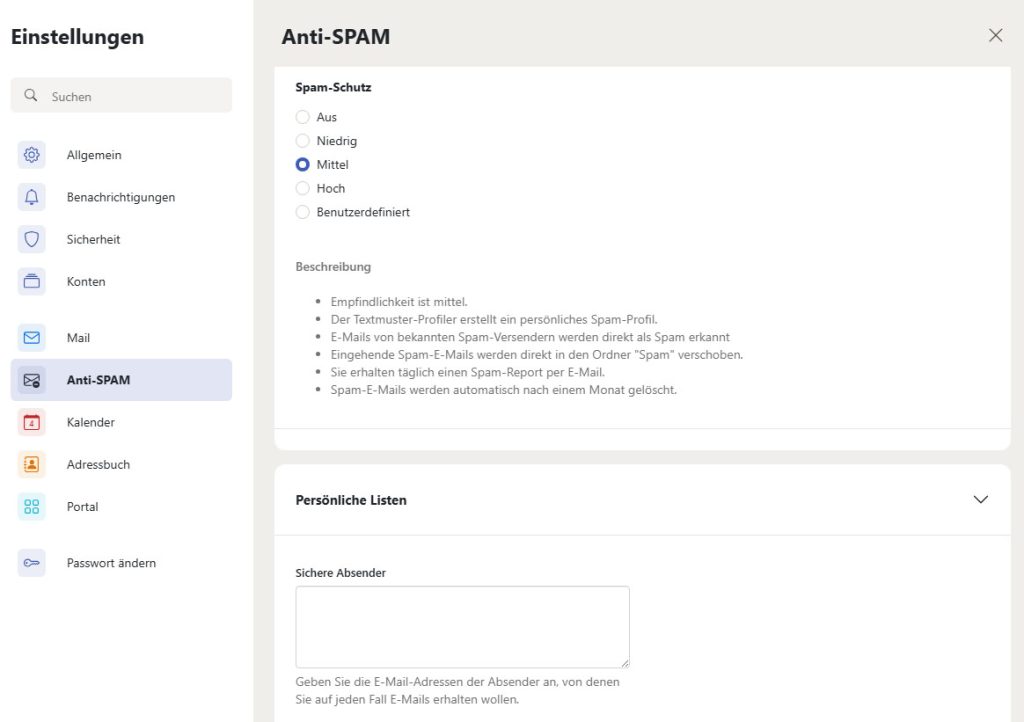This screenshot has height=722, width=1024.
Task: Click the Allgemein gear icon
Action: click(x=32, y=155)
